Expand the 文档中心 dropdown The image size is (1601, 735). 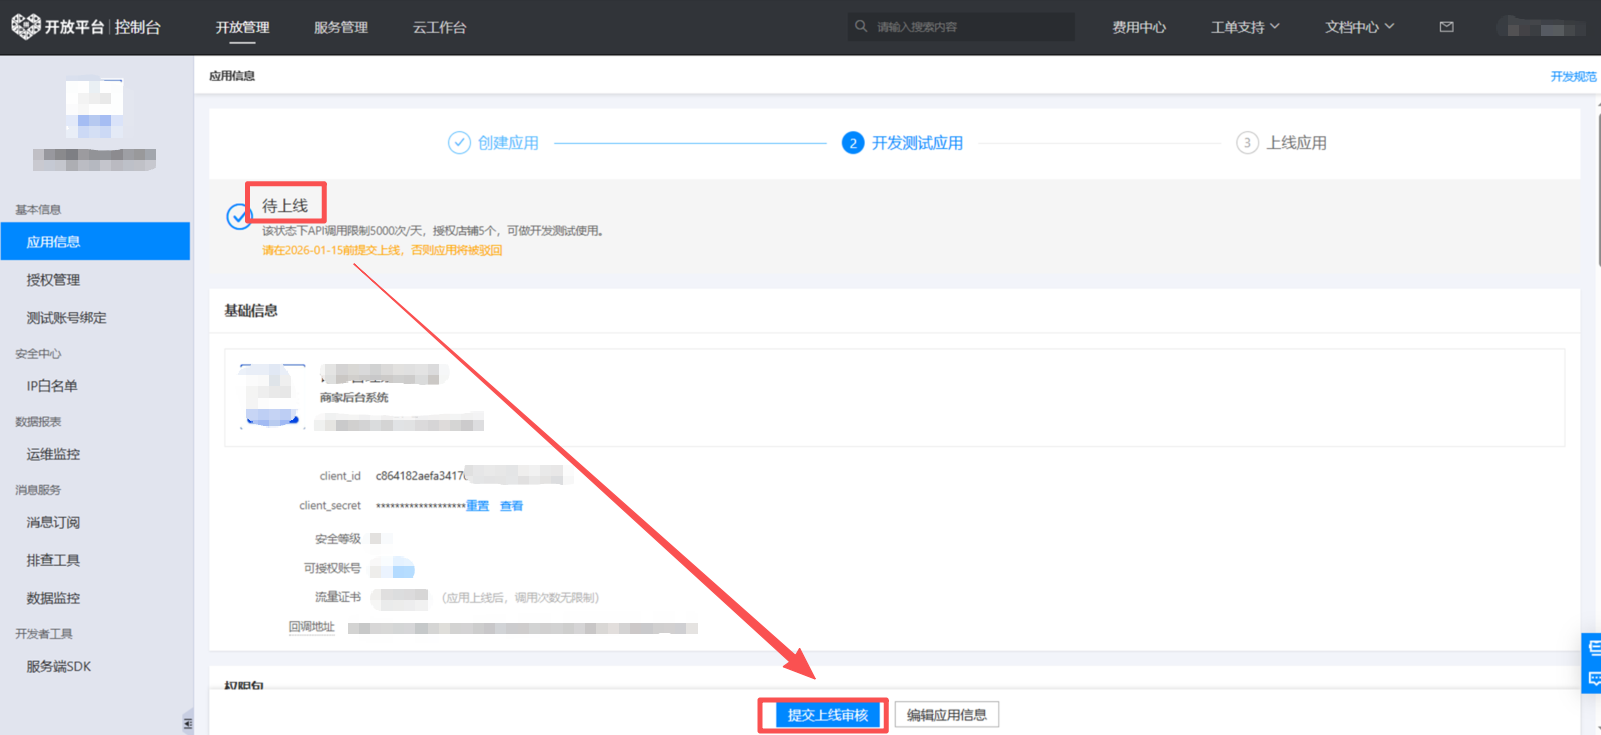pos(1359,27)
